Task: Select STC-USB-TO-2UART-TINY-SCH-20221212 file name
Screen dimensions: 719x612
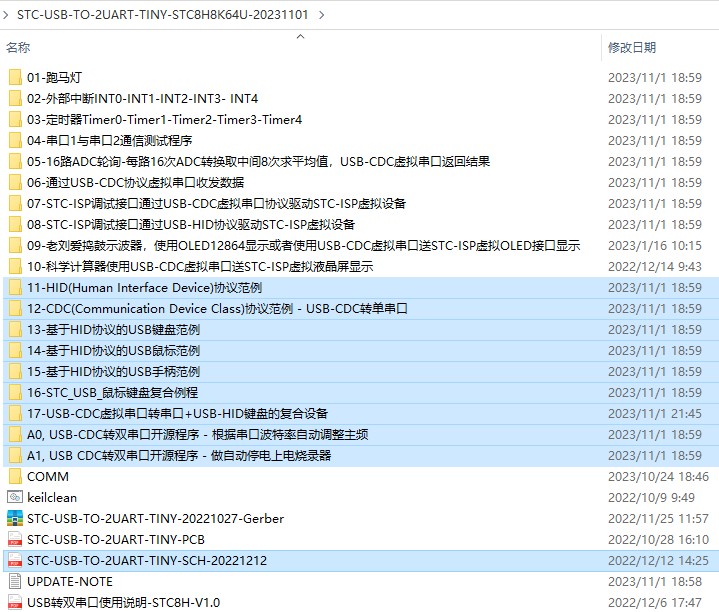Action: click(147, 561)
